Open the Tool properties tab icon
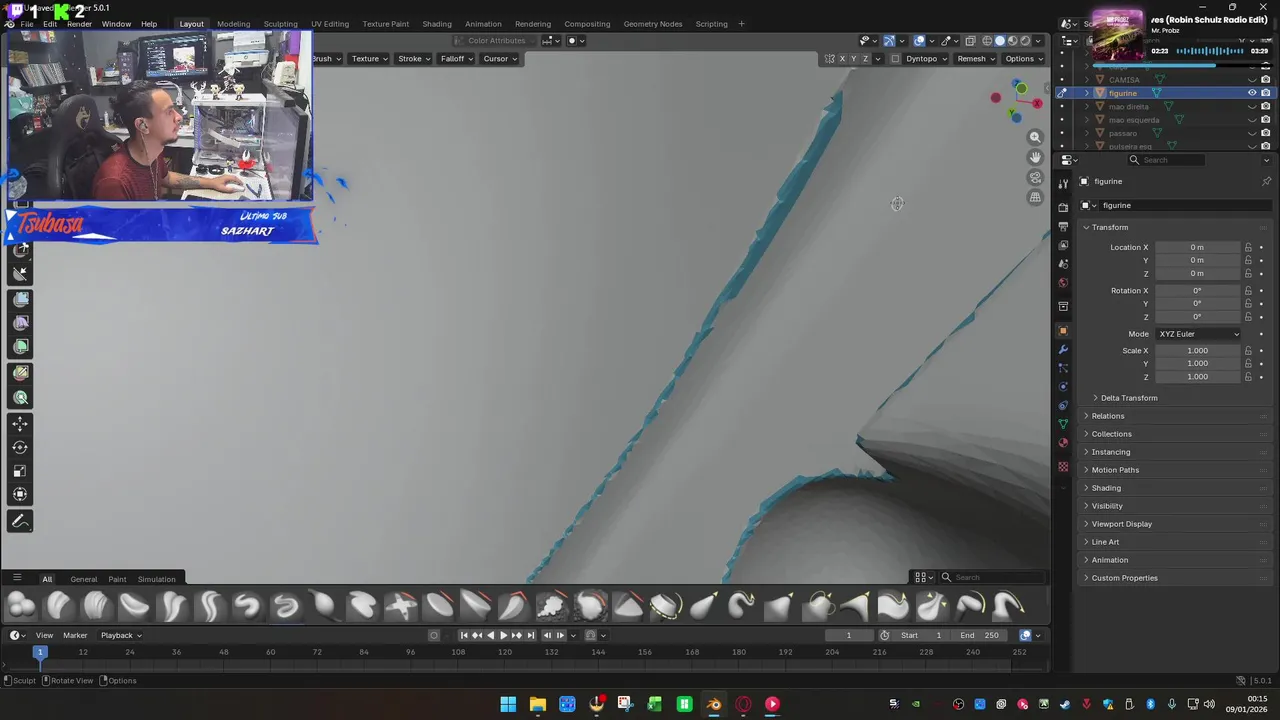 click(1063, 183)
